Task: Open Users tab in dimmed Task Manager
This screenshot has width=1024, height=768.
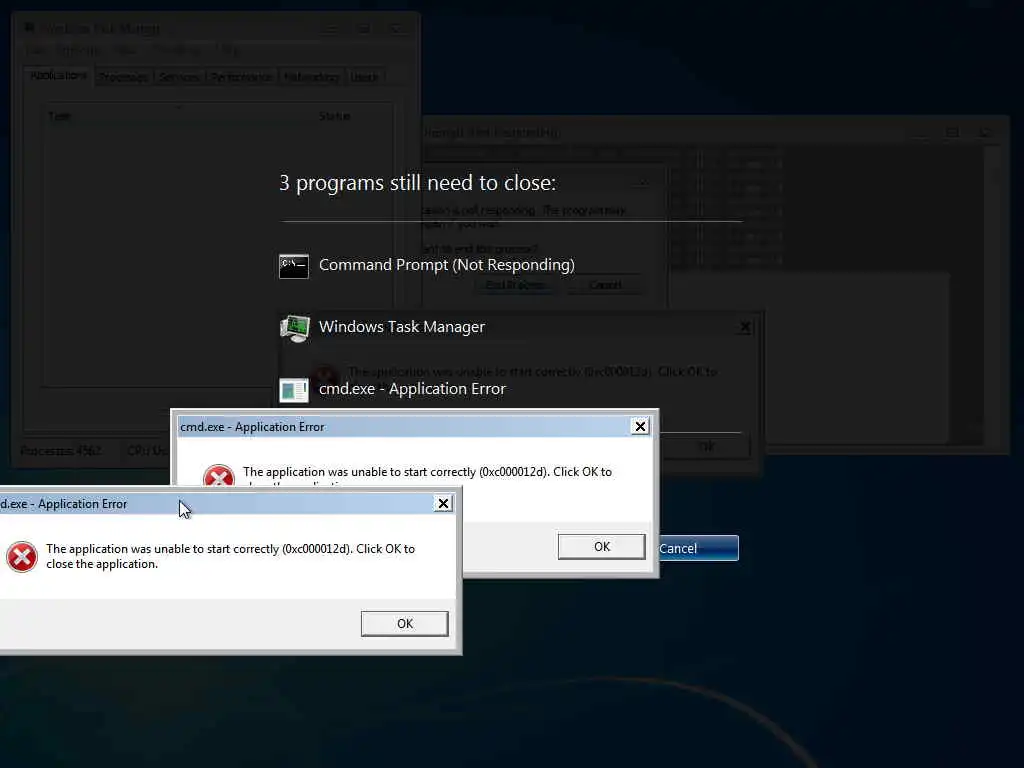Action: (x=364, y=77)
